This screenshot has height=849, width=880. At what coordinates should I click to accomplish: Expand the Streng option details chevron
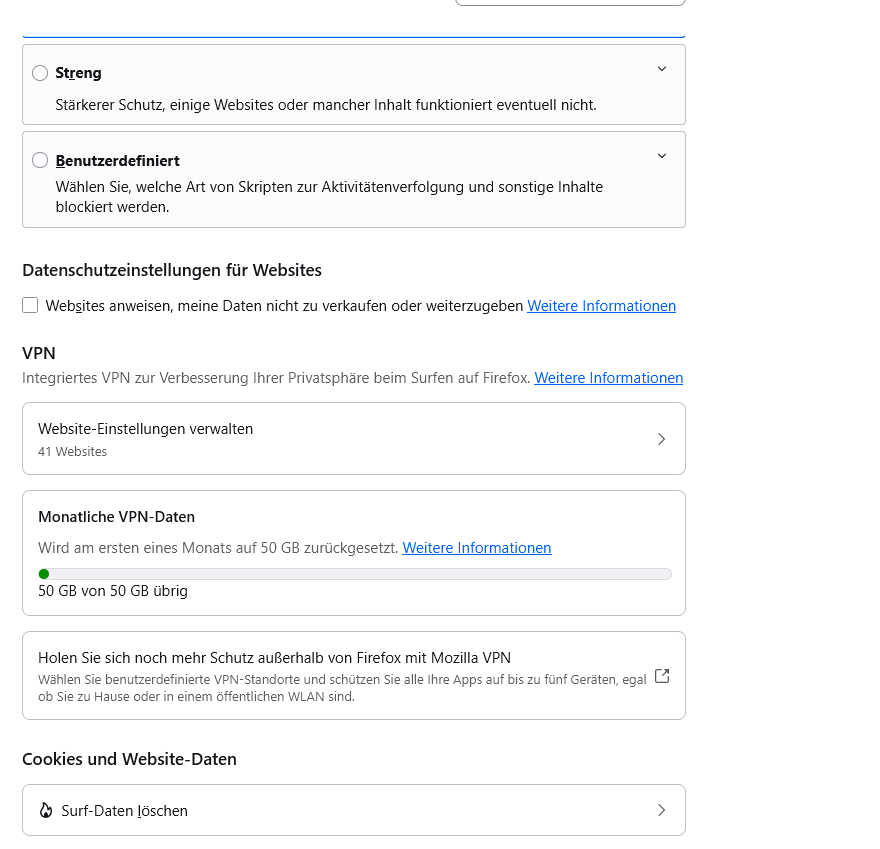pos(661,69)
